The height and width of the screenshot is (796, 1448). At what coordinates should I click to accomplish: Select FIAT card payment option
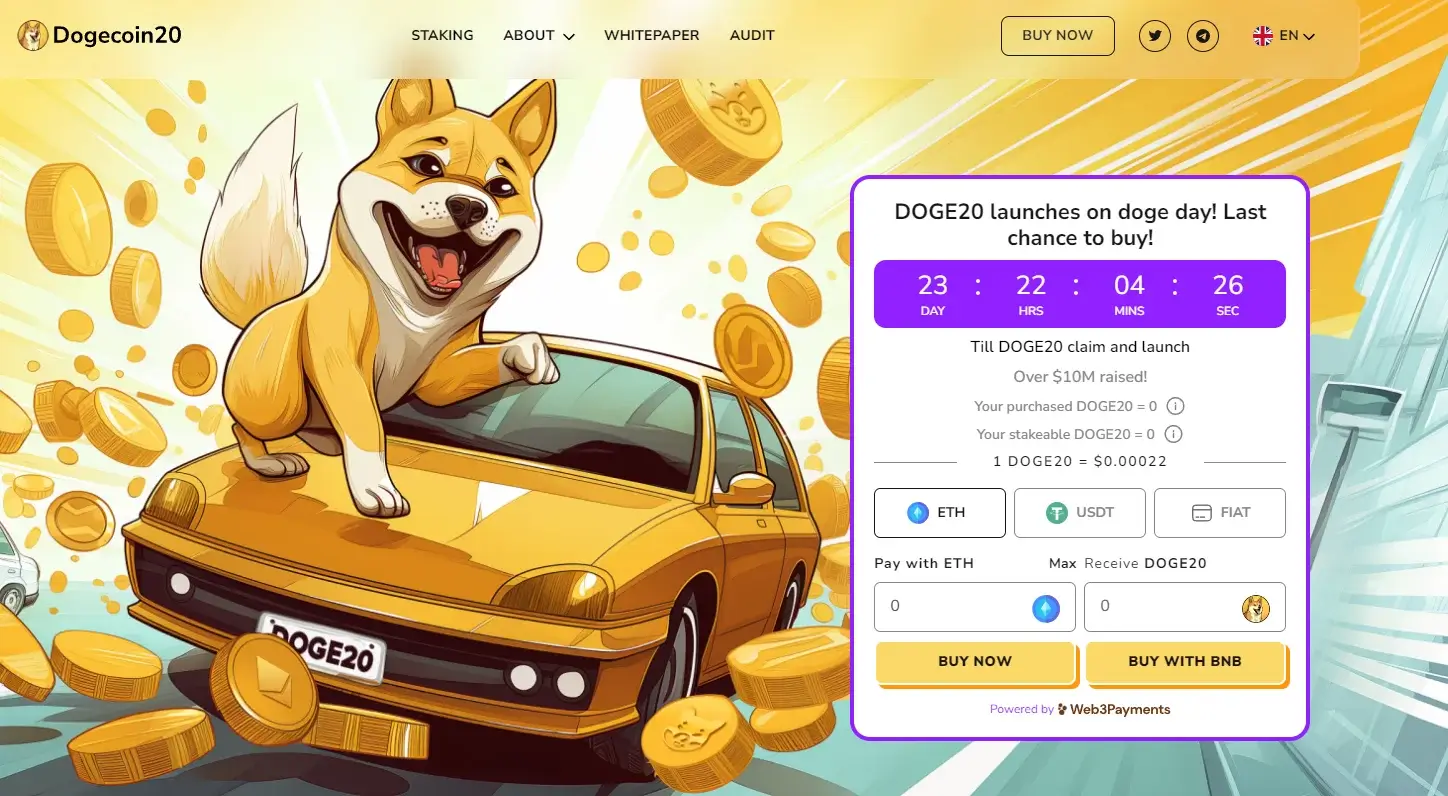click(1220, 513)
